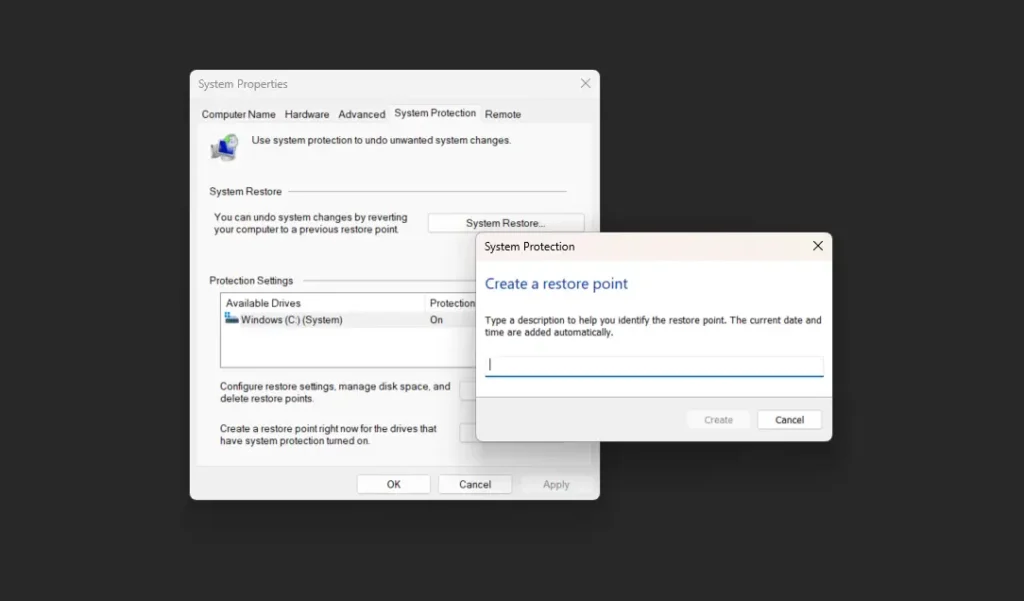Click the Available Drives column header
The width and height of the screenshot is (1024, 601).
click(x=262, y=302)
